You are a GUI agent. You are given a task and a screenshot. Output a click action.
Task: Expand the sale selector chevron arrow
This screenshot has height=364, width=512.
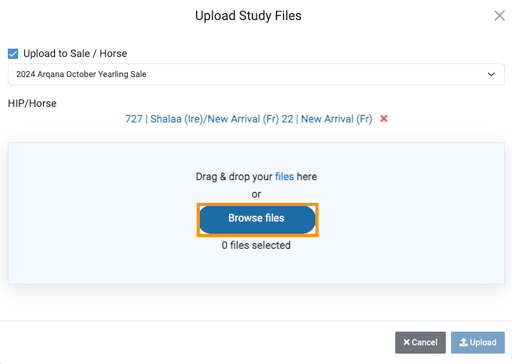click(x=491, y=74)
